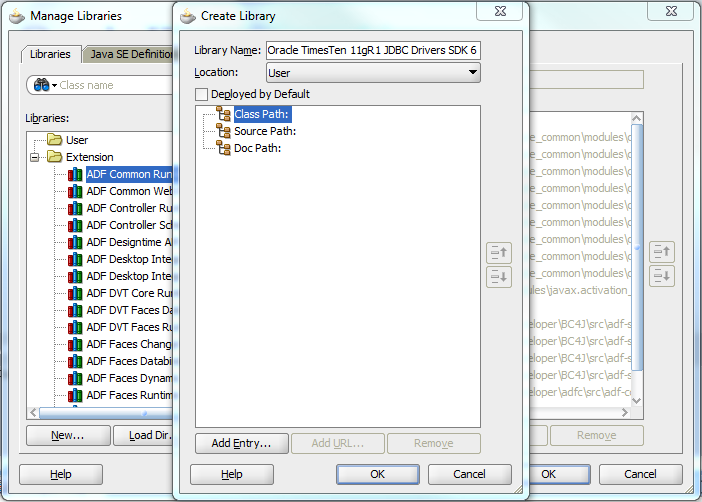Click the ADF Faces Change library icon
Screen dimensions: 702x502
[x=75, y=344]
